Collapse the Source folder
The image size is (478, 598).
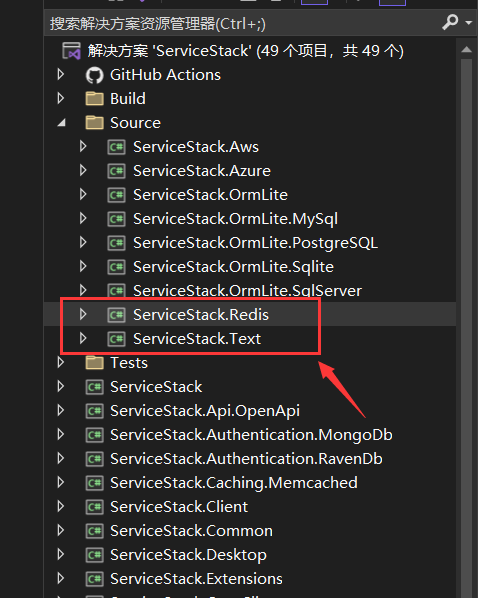coord(61,123)
